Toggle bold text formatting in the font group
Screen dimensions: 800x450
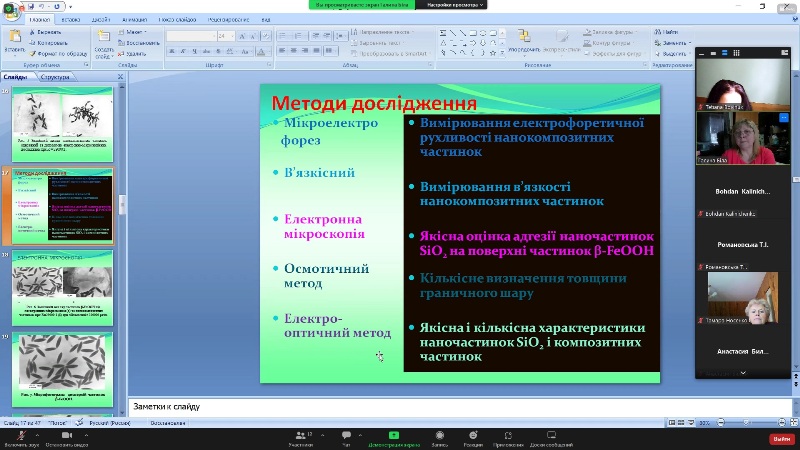pyautogui.click(x=170, y=52)
